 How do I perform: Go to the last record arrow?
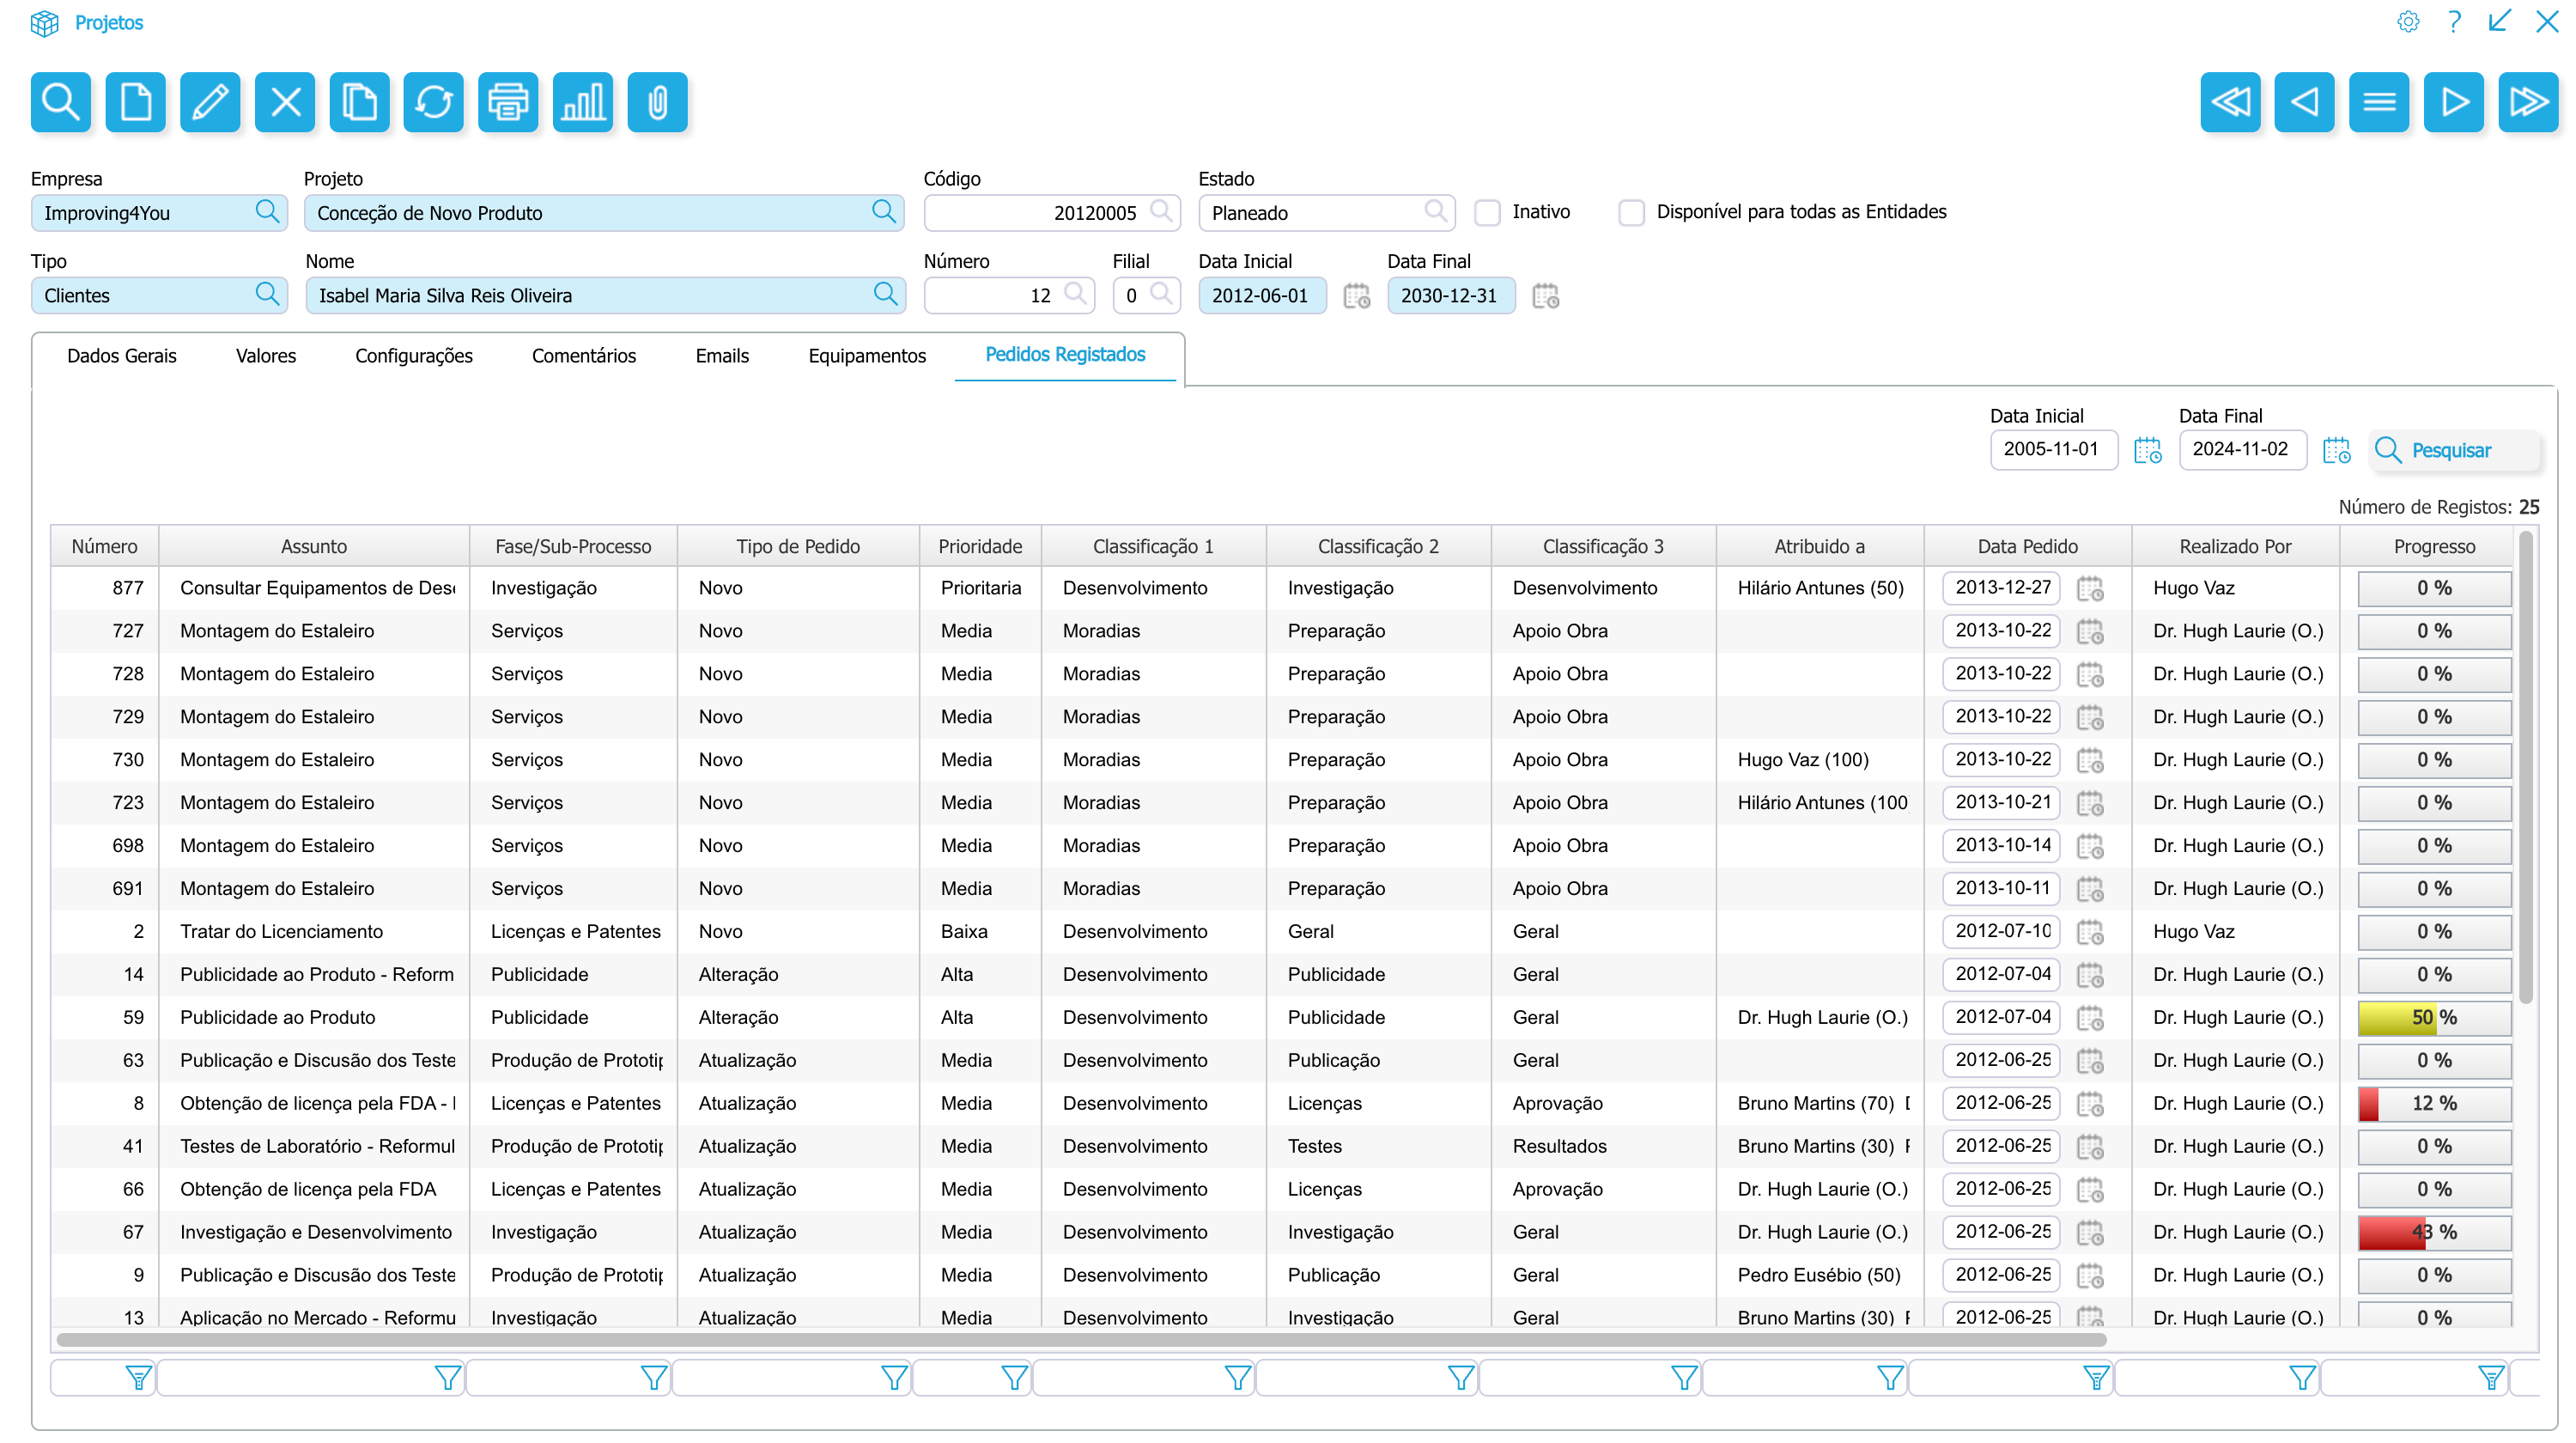[x=2527, y=102]
